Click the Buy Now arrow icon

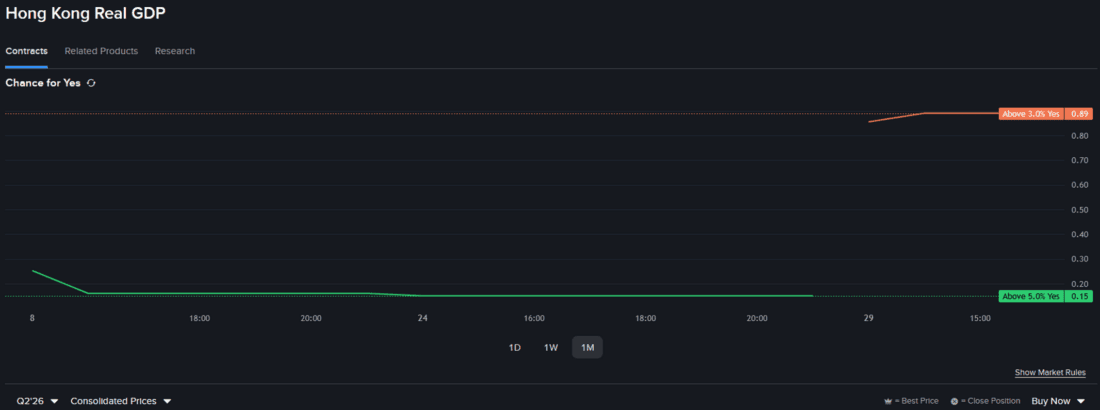pos(1080,402)
